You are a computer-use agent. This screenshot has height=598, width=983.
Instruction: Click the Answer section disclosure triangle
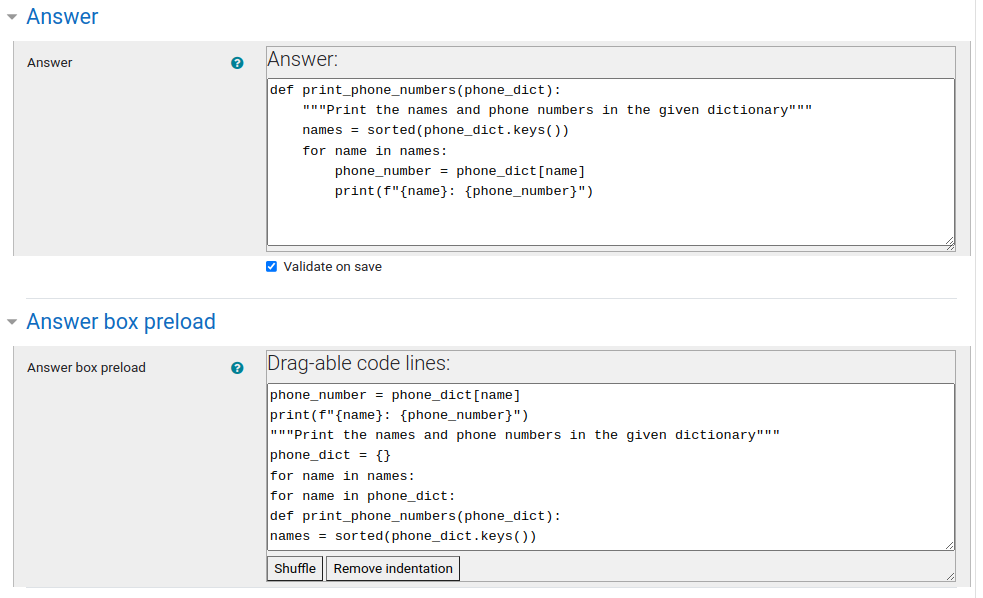13,17
